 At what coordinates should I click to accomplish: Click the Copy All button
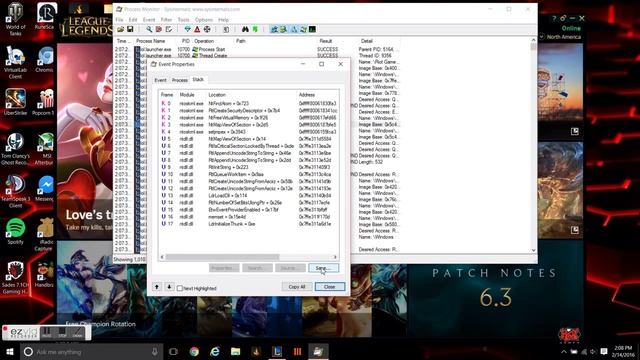(297, 287)
